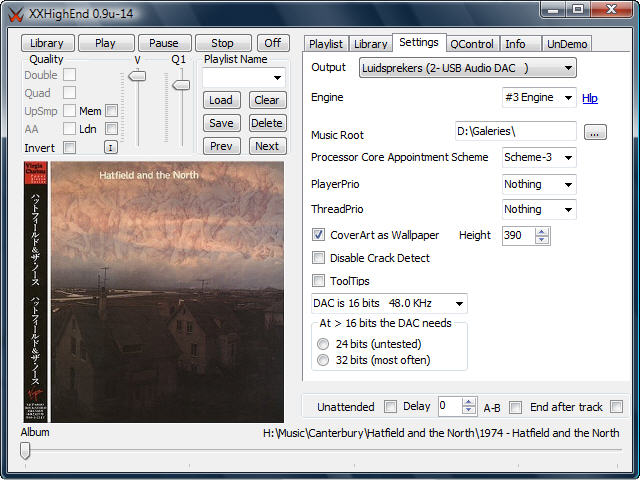
Task: Pause playback with the Pause button
Action: click(x=164, y=43)
